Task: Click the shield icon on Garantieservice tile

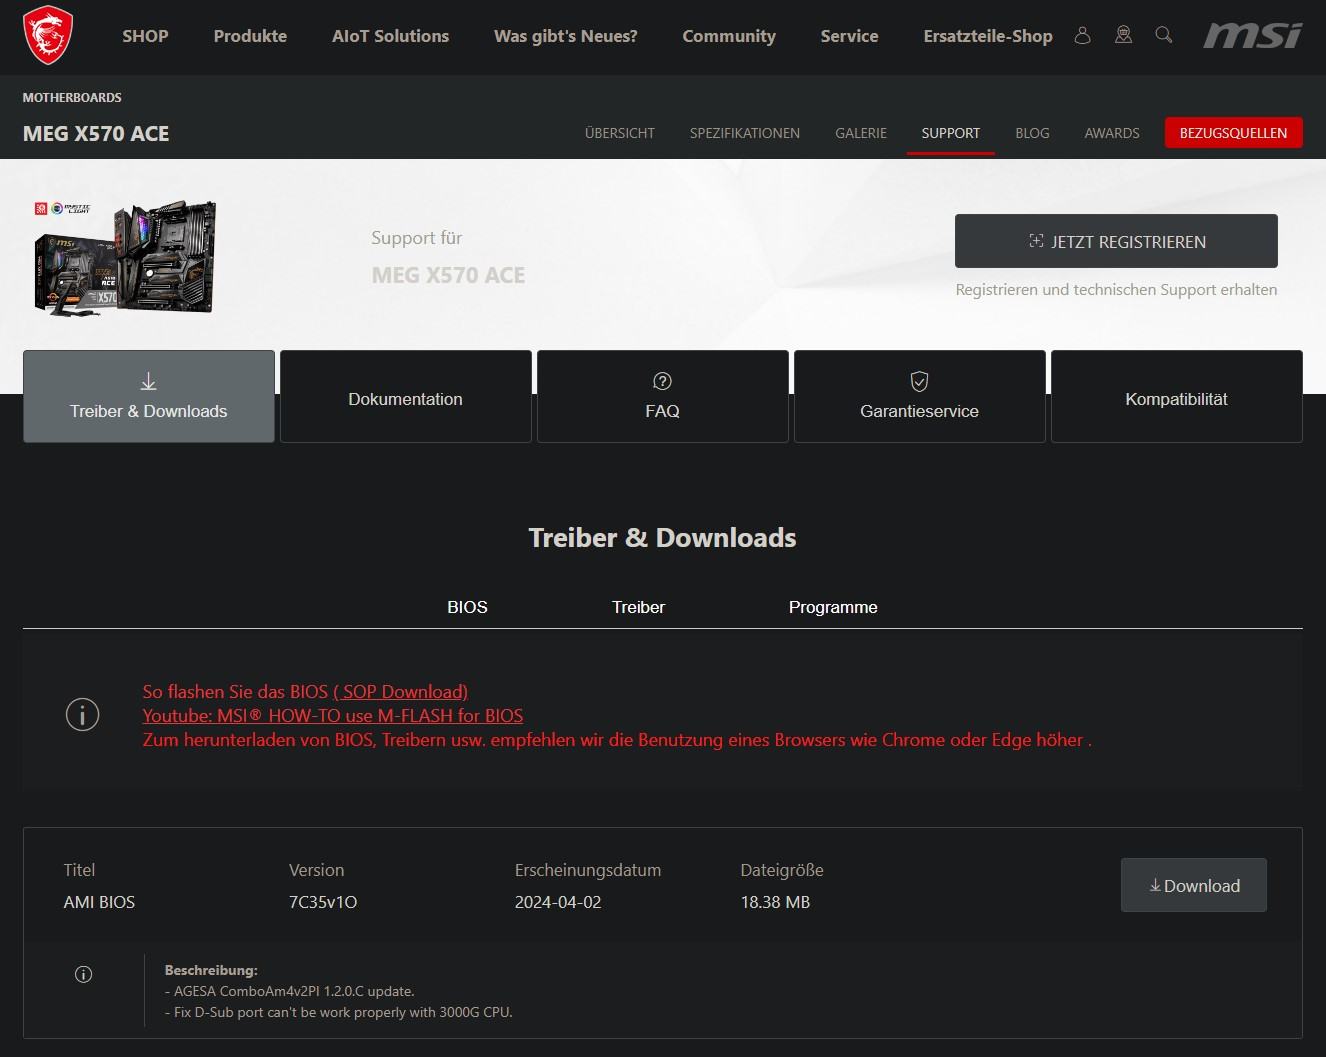Action: [919, 381]
